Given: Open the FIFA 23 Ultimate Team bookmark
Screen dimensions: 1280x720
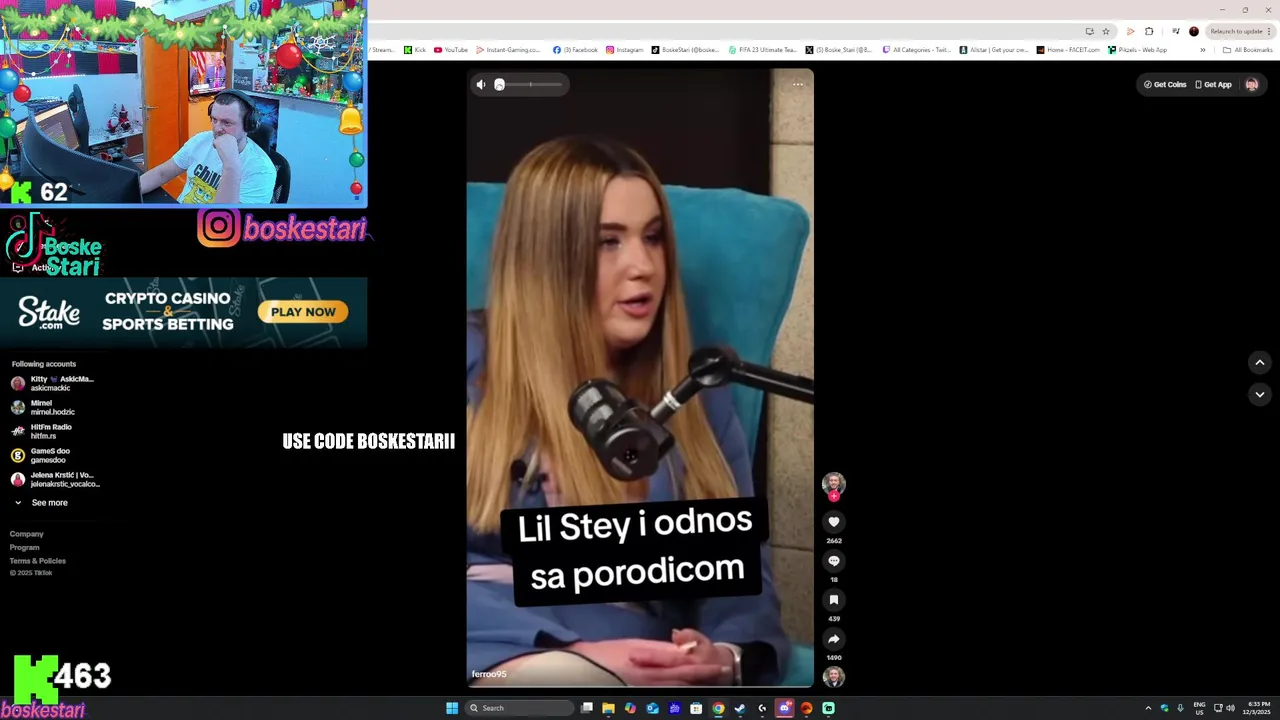Looking at the screenshot, I should [763, 49].
